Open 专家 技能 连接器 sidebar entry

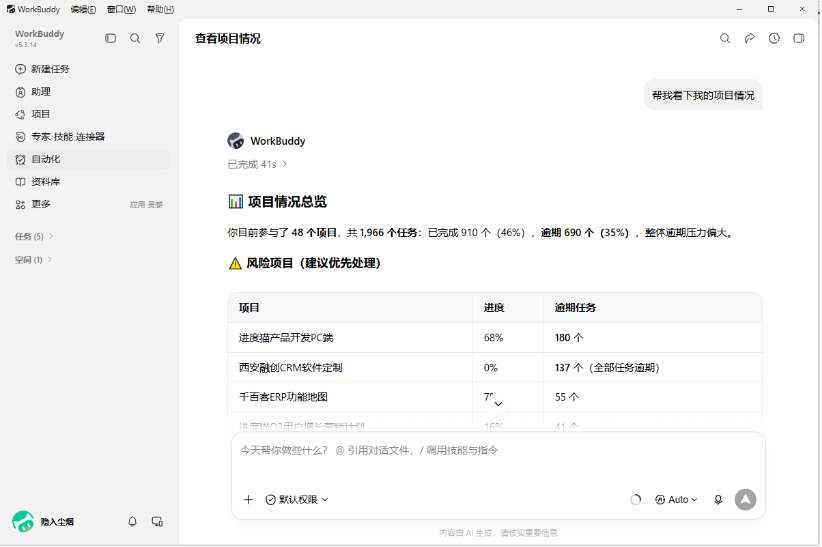[89, 137]
